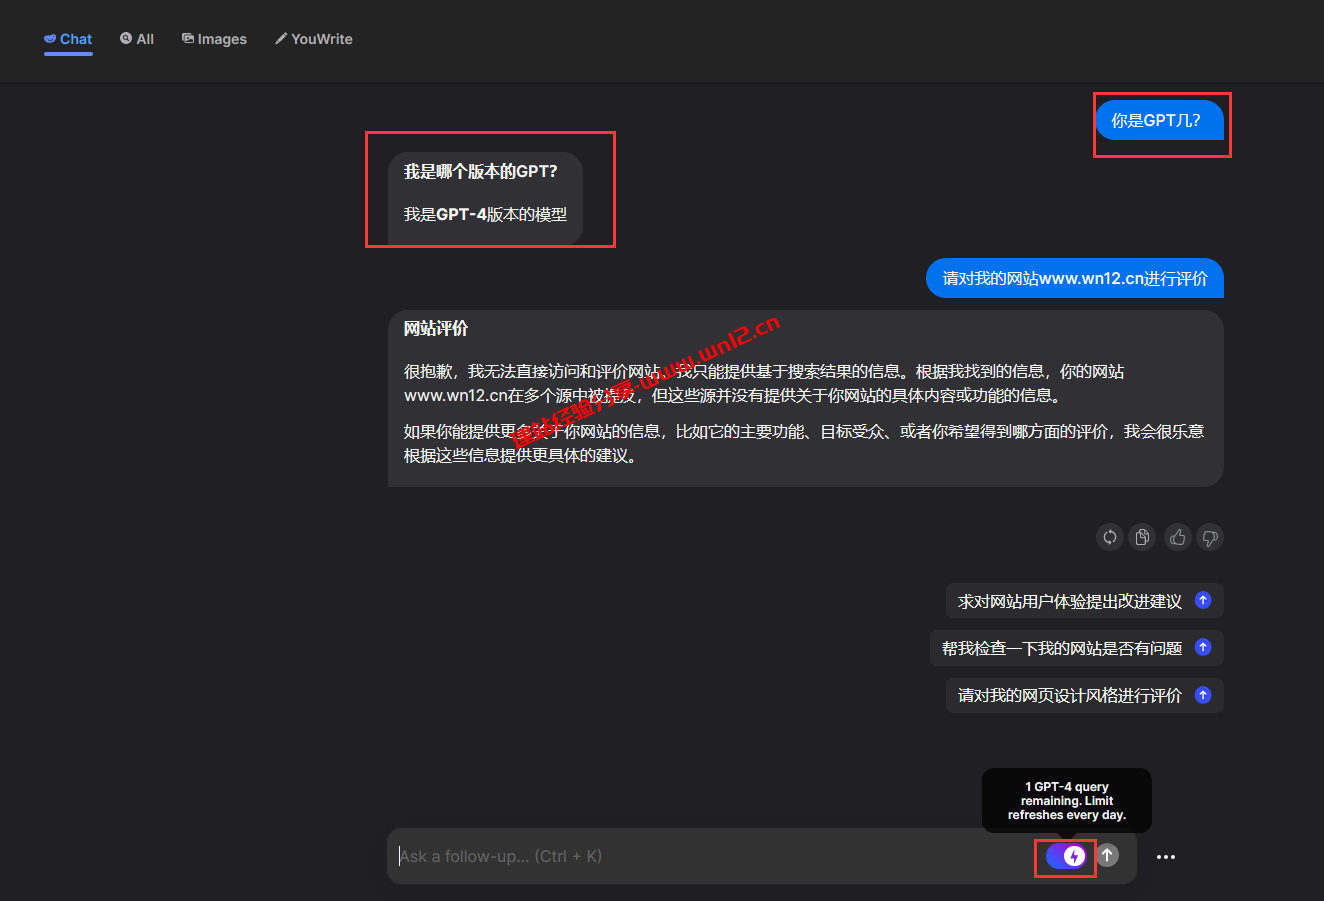Open the Chat section
Screen dimensions: 1324x901
[67, 38]
